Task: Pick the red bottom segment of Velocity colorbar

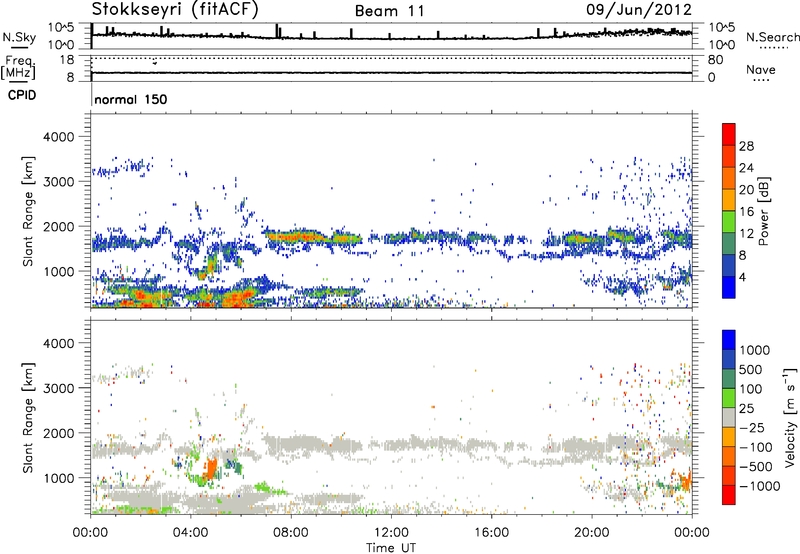Action: click(729, 495)
